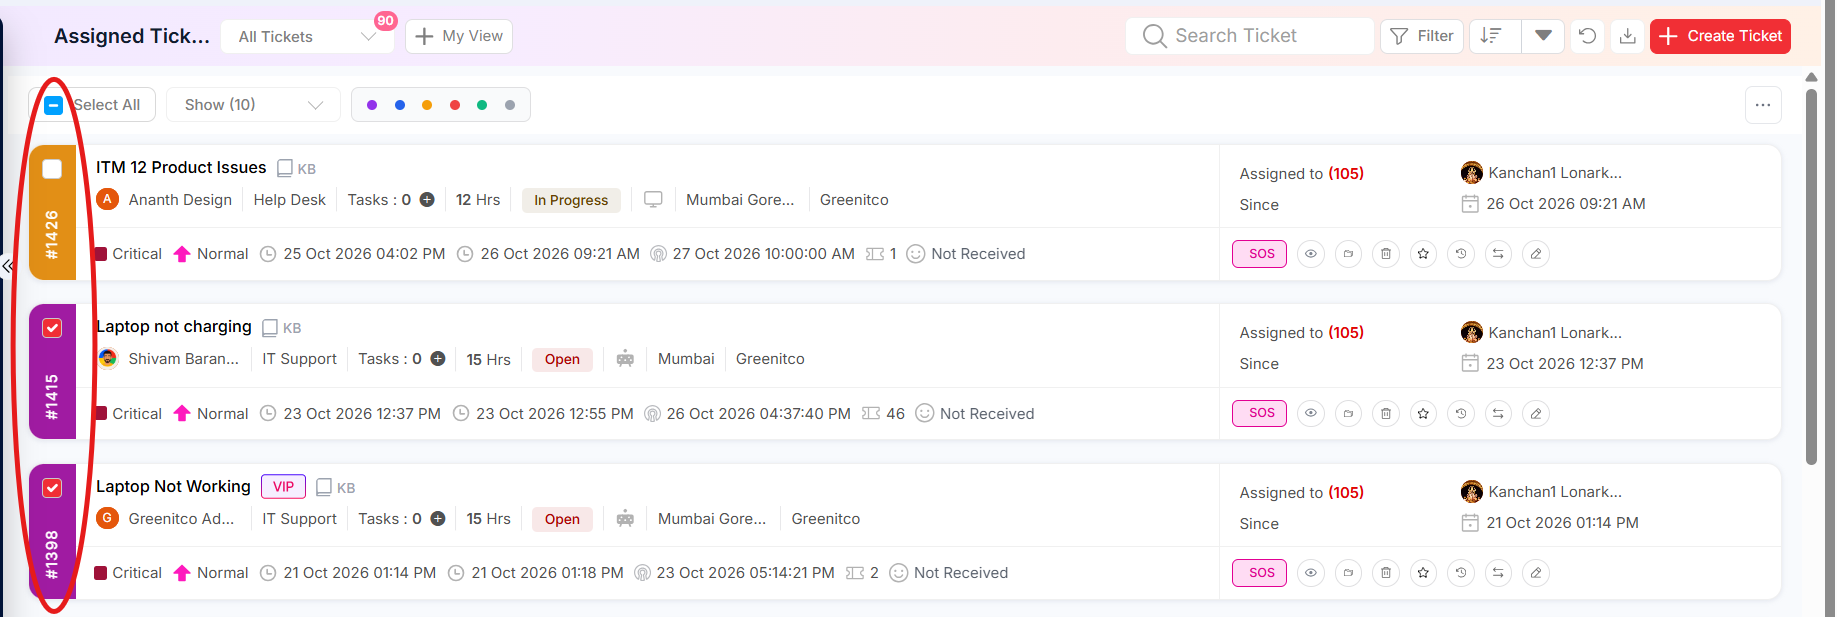Screen dimensions: 1837x617
Task: Open history for Laptop not charging
Action: 1461,413
